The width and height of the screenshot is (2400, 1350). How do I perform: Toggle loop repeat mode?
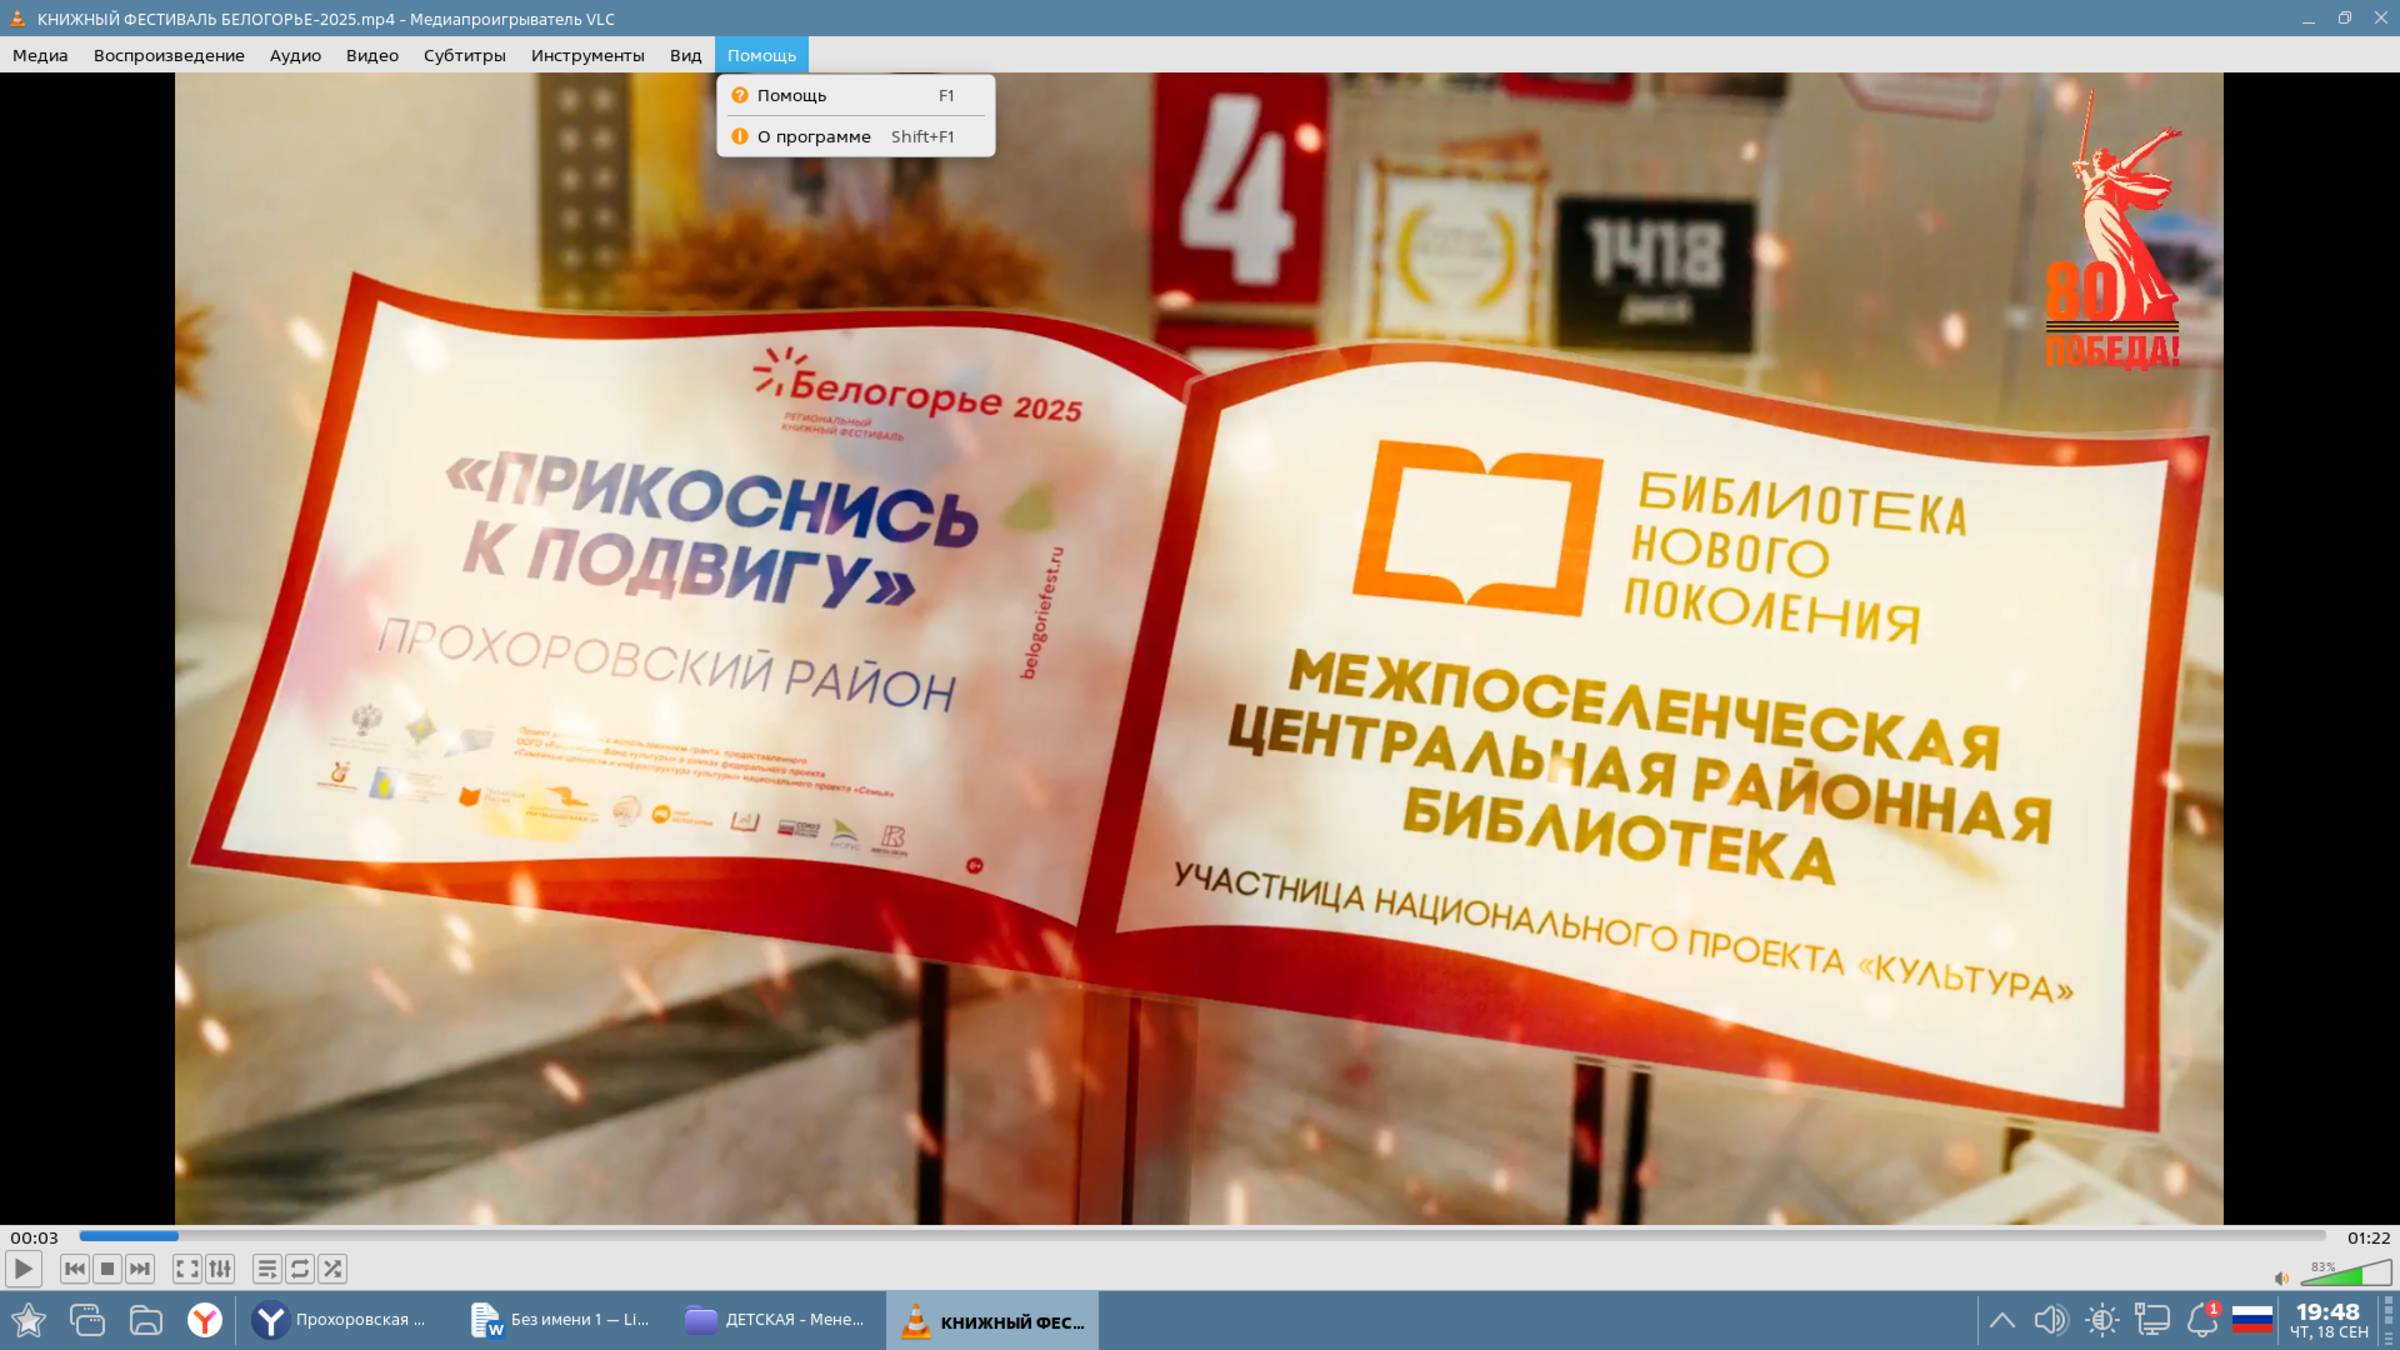[x=299, y=1269]
